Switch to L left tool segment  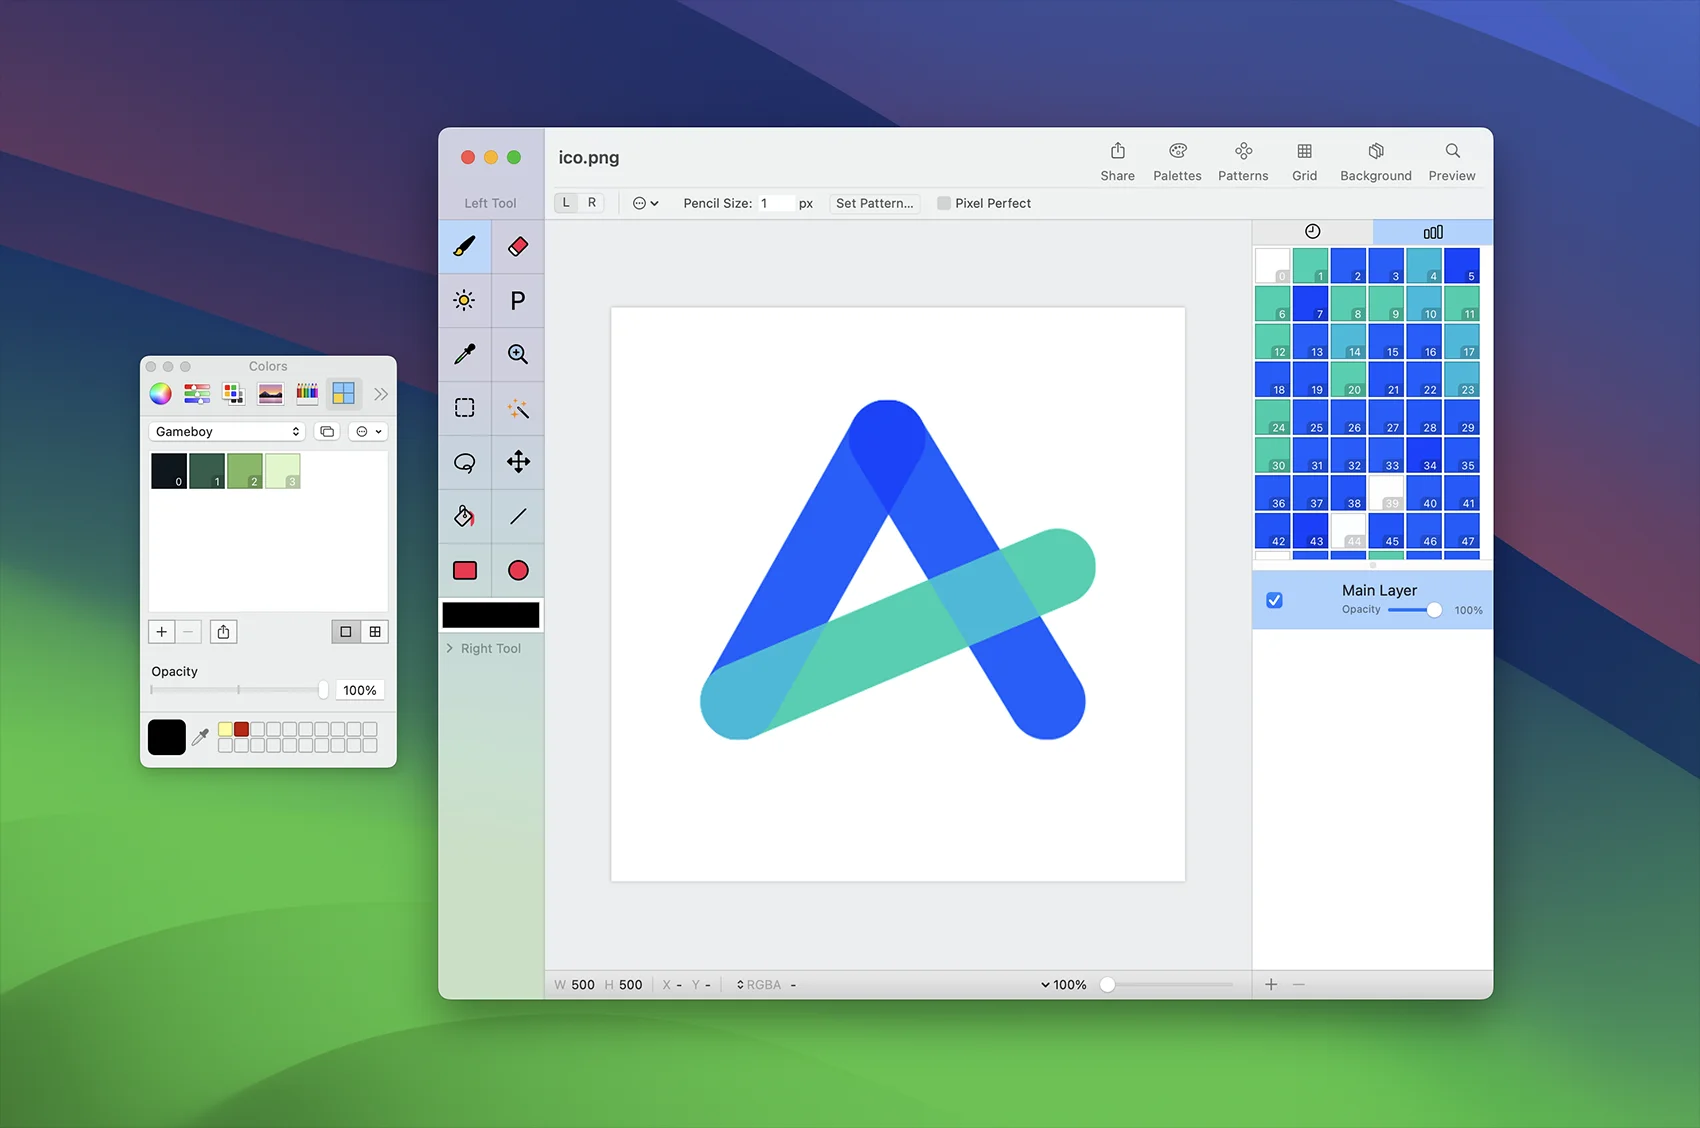pos(566,203)
